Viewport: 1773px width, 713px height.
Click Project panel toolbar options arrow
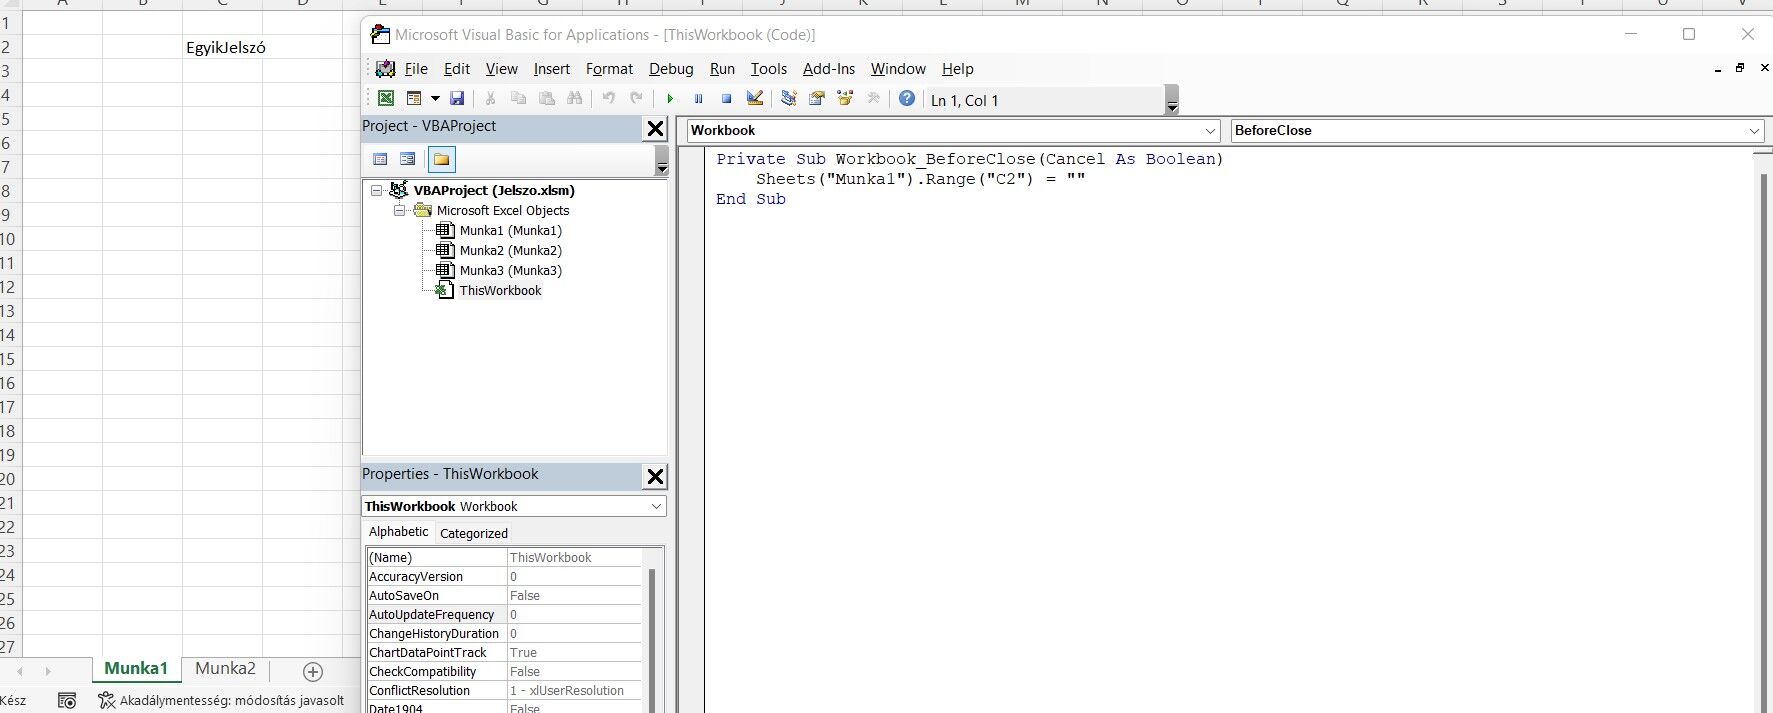coord(661,160)
